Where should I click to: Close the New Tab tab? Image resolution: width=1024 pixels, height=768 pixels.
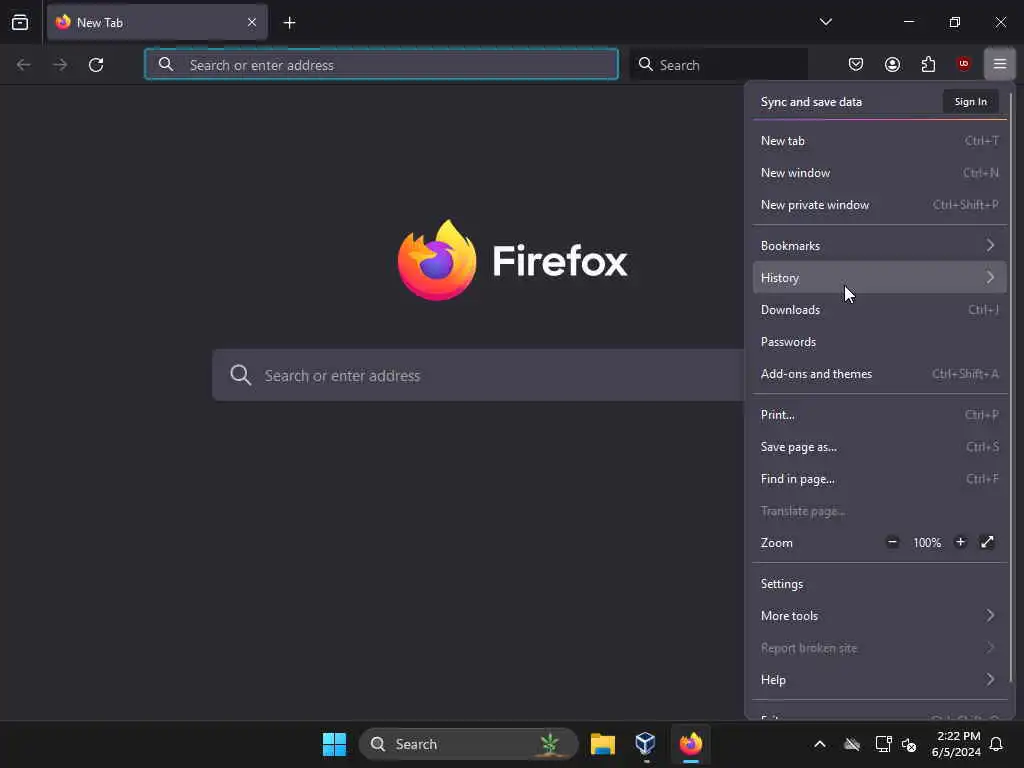pos(252,22)
